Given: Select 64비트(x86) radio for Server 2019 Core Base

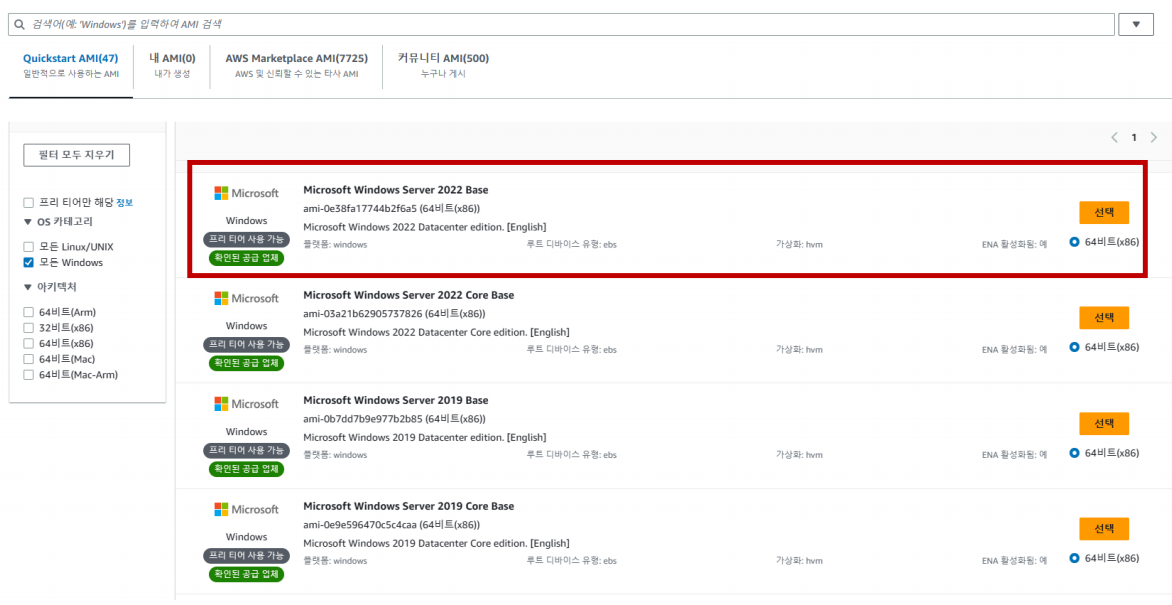Looking at the screenshot, I should (x=1075, y=558).
